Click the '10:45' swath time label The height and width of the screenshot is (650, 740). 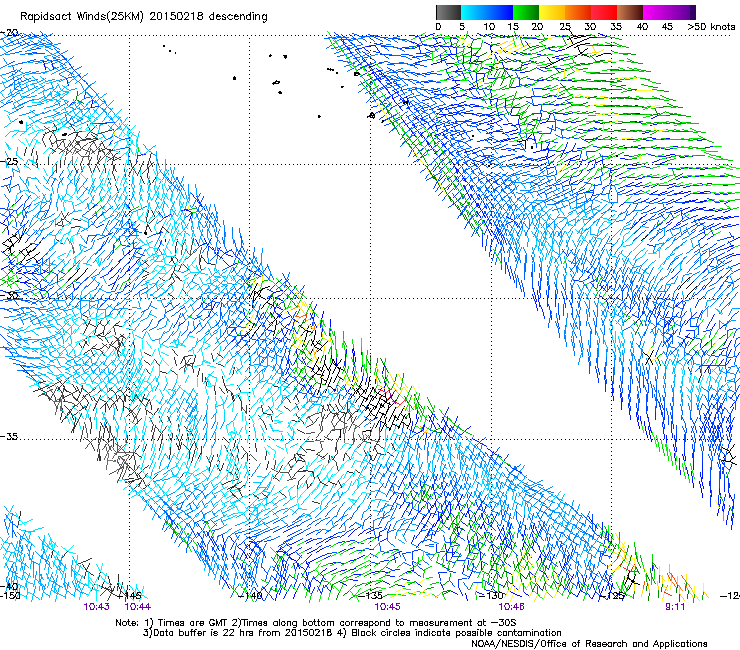pos(387,607)
